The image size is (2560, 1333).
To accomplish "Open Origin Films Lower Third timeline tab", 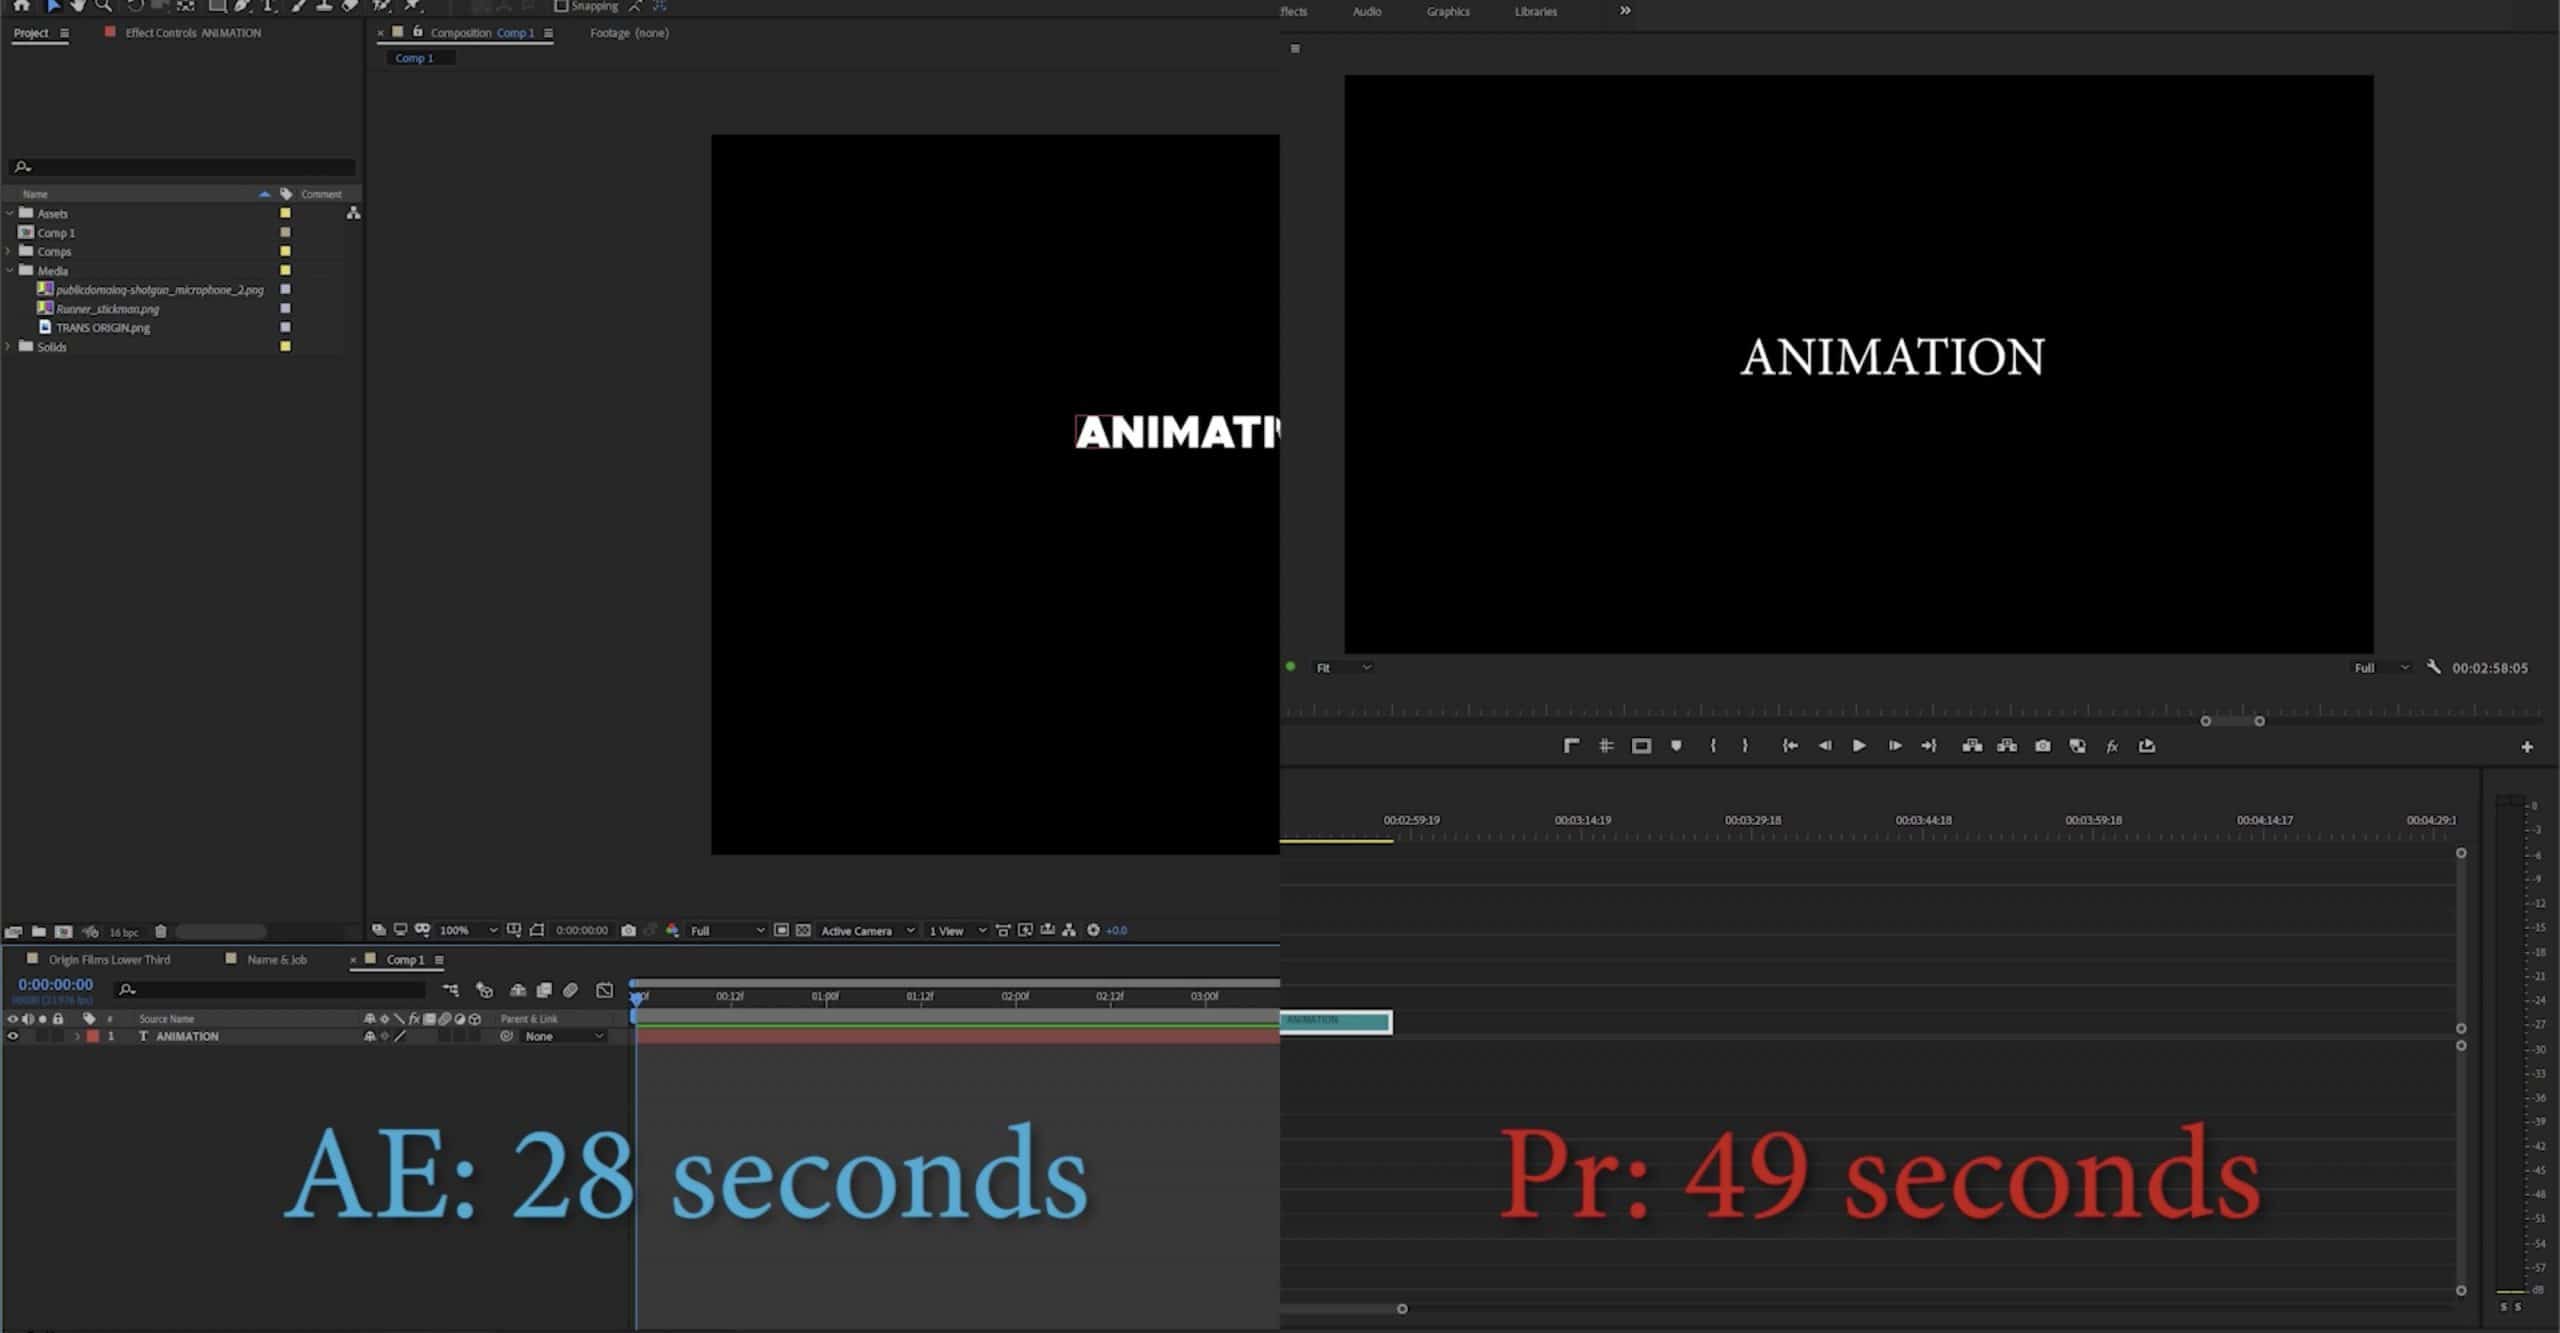I will point(109,959).
